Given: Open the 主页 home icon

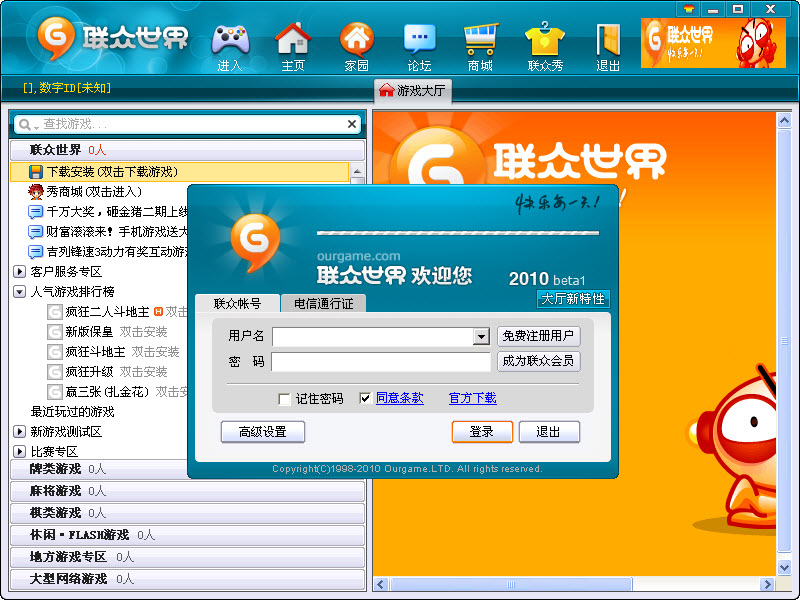Looking at the screenshot, I should click(293, 39).
